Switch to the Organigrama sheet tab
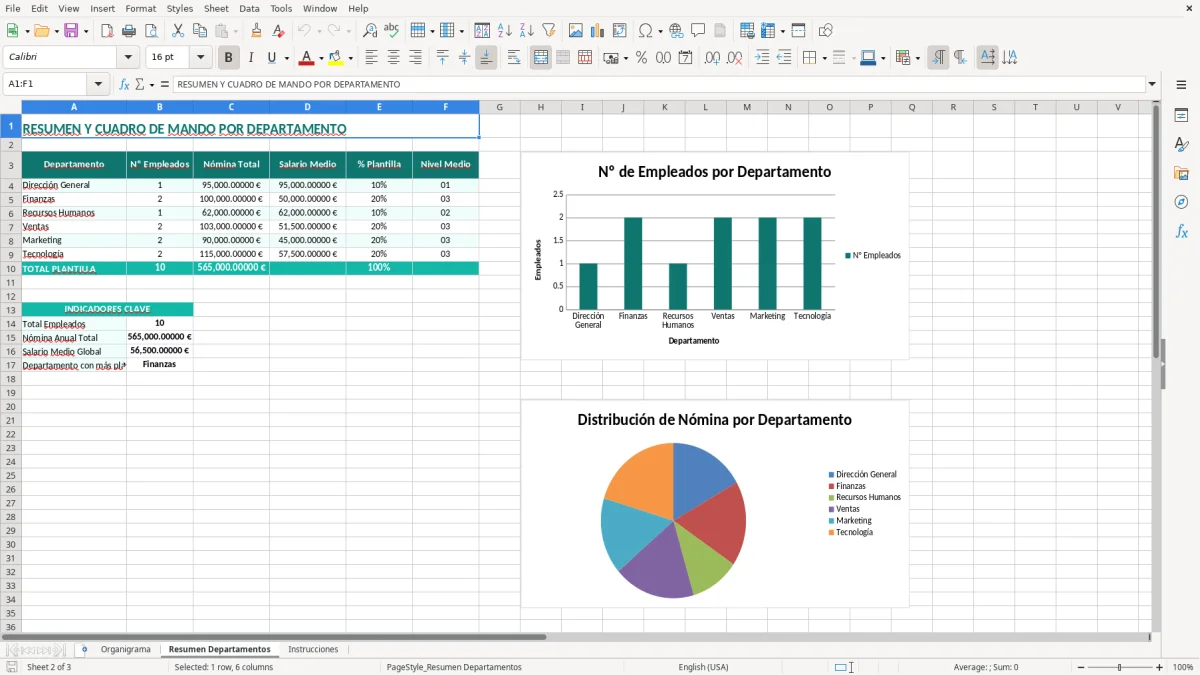1200x675 pixels. click(x=125, y=650)
